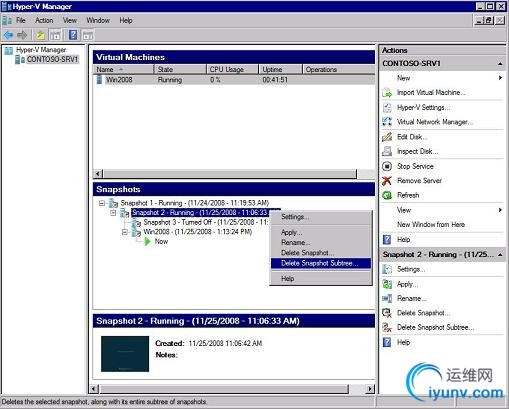Image resolution: width=509 pixels, height=409 pixels.
Task: Click the Show/Hide console tree toolbar icon
Action: (x=56, y=35)
